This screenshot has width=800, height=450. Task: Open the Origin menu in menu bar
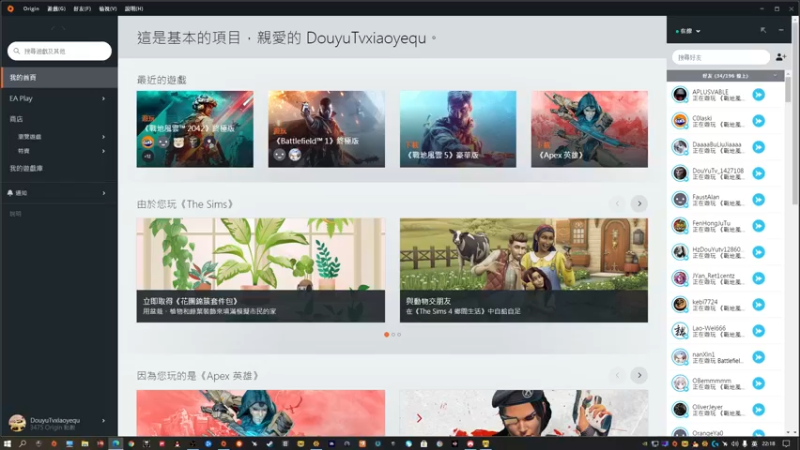pos(31,9)
